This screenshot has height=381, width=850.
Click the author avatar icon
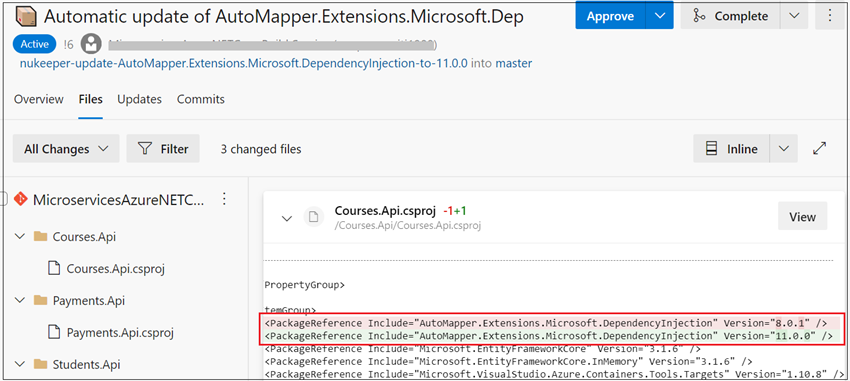pos(91,44)
